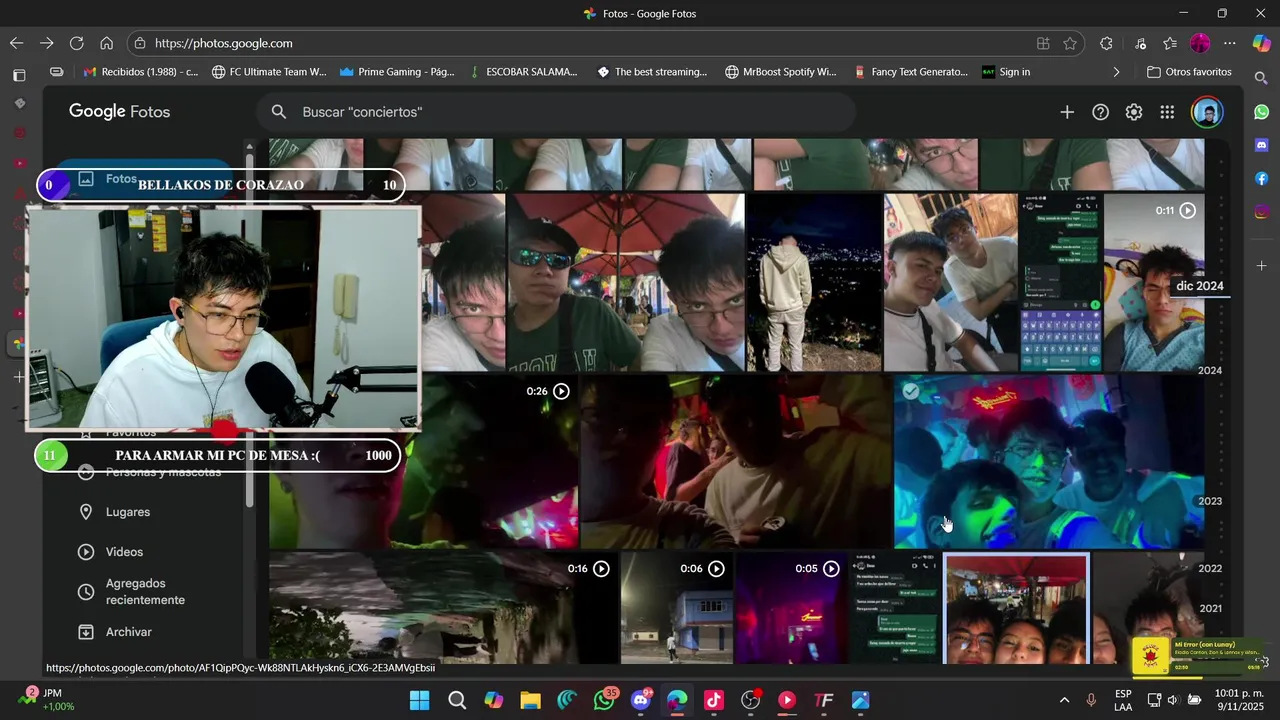This screenshot has height=720, width=1280.
Task: Open WhatsApp from the taskbar
Action: click(x=604, y=700)
